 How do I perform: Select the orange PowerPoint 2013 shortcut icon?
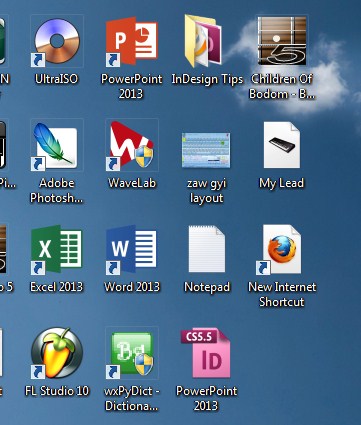132,41
